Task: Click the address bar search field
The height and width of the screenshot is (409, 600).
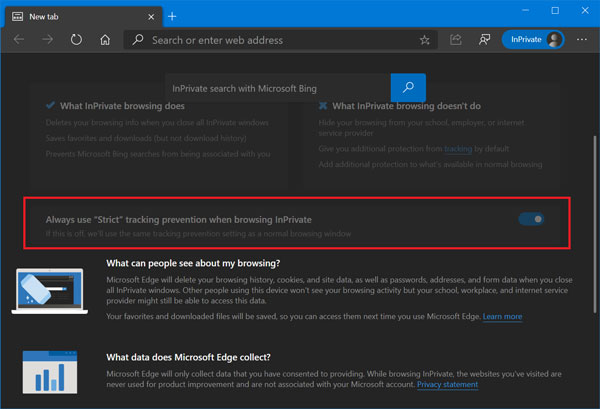Action: click(280, 40)
